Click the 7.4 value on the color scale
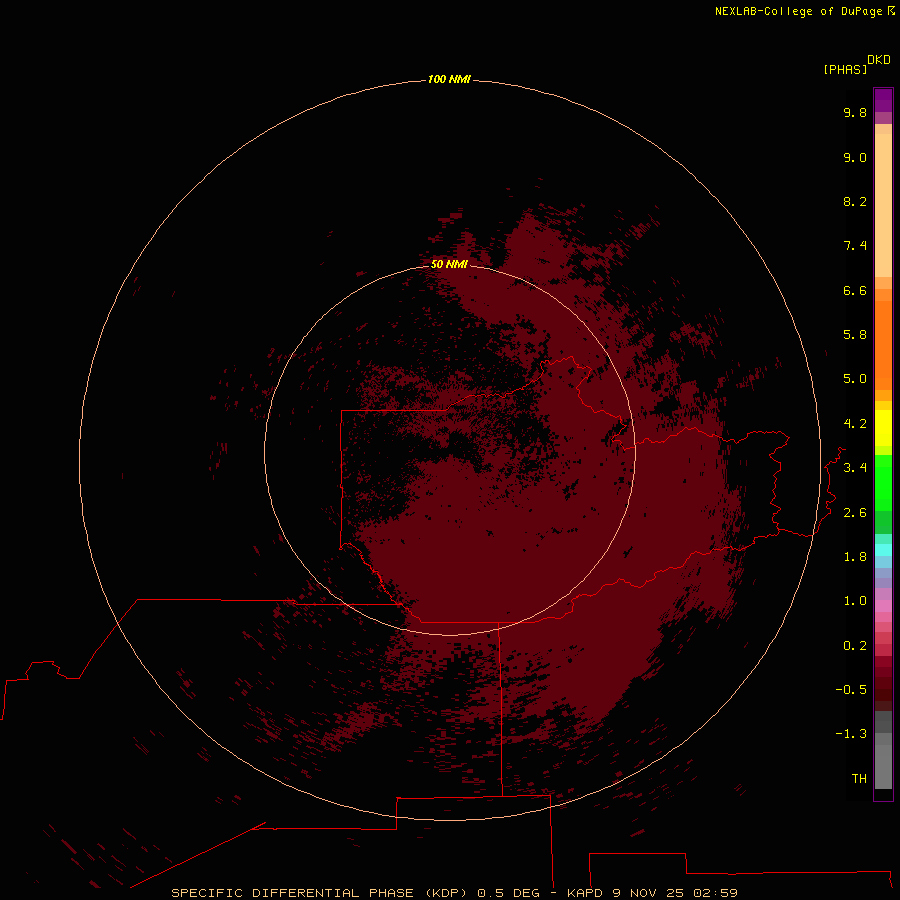This screenshot has width=900, height=900. (855, 246)
